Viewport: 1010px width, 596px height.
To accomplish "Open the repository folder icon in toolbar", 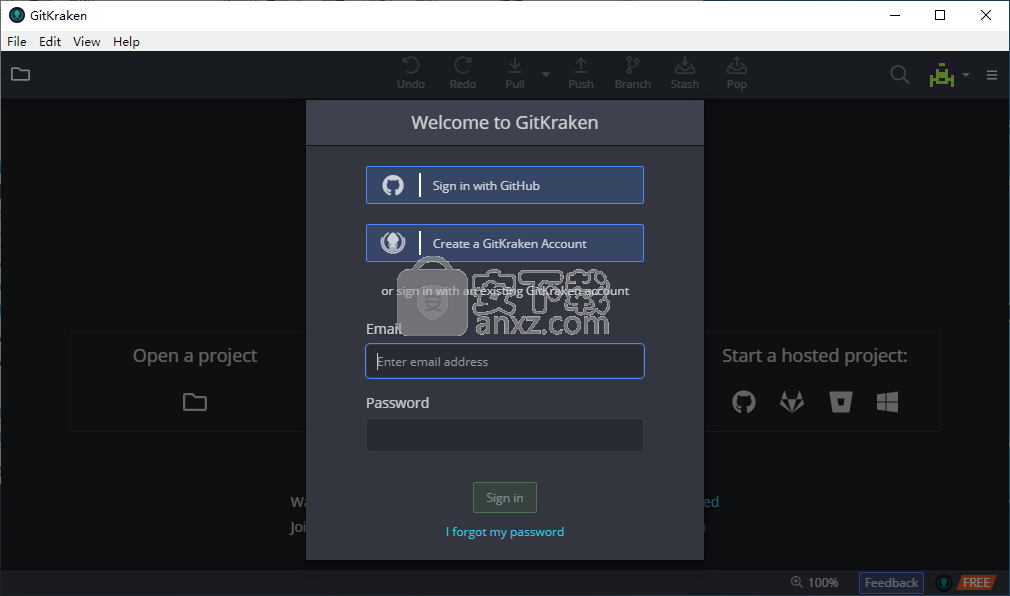I will (21, 74).
